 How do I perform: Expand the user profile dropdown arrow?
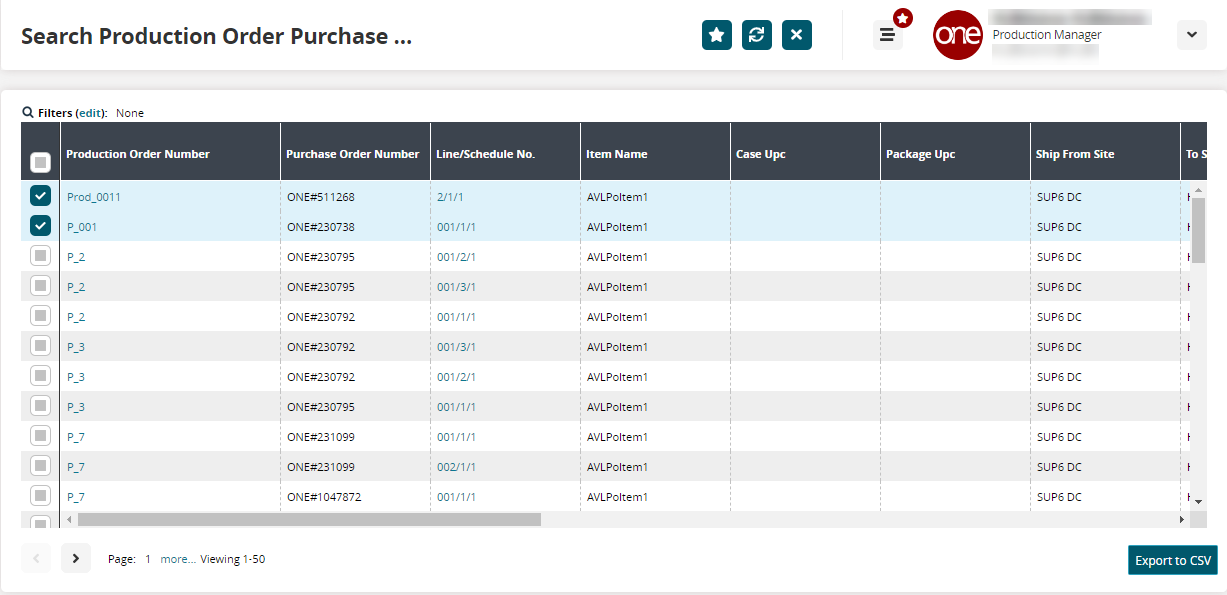coord(1191,35)
